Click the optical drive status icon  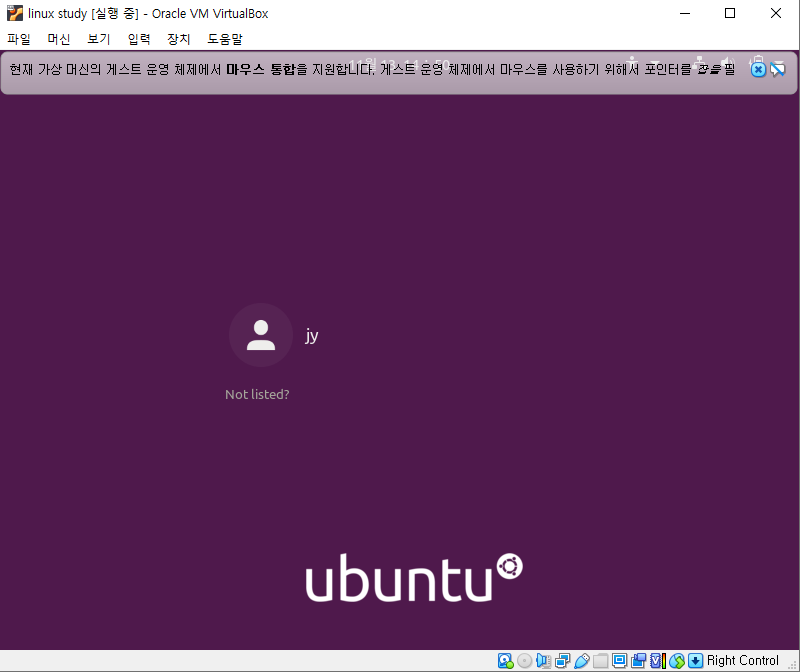[x=524, y=661]
